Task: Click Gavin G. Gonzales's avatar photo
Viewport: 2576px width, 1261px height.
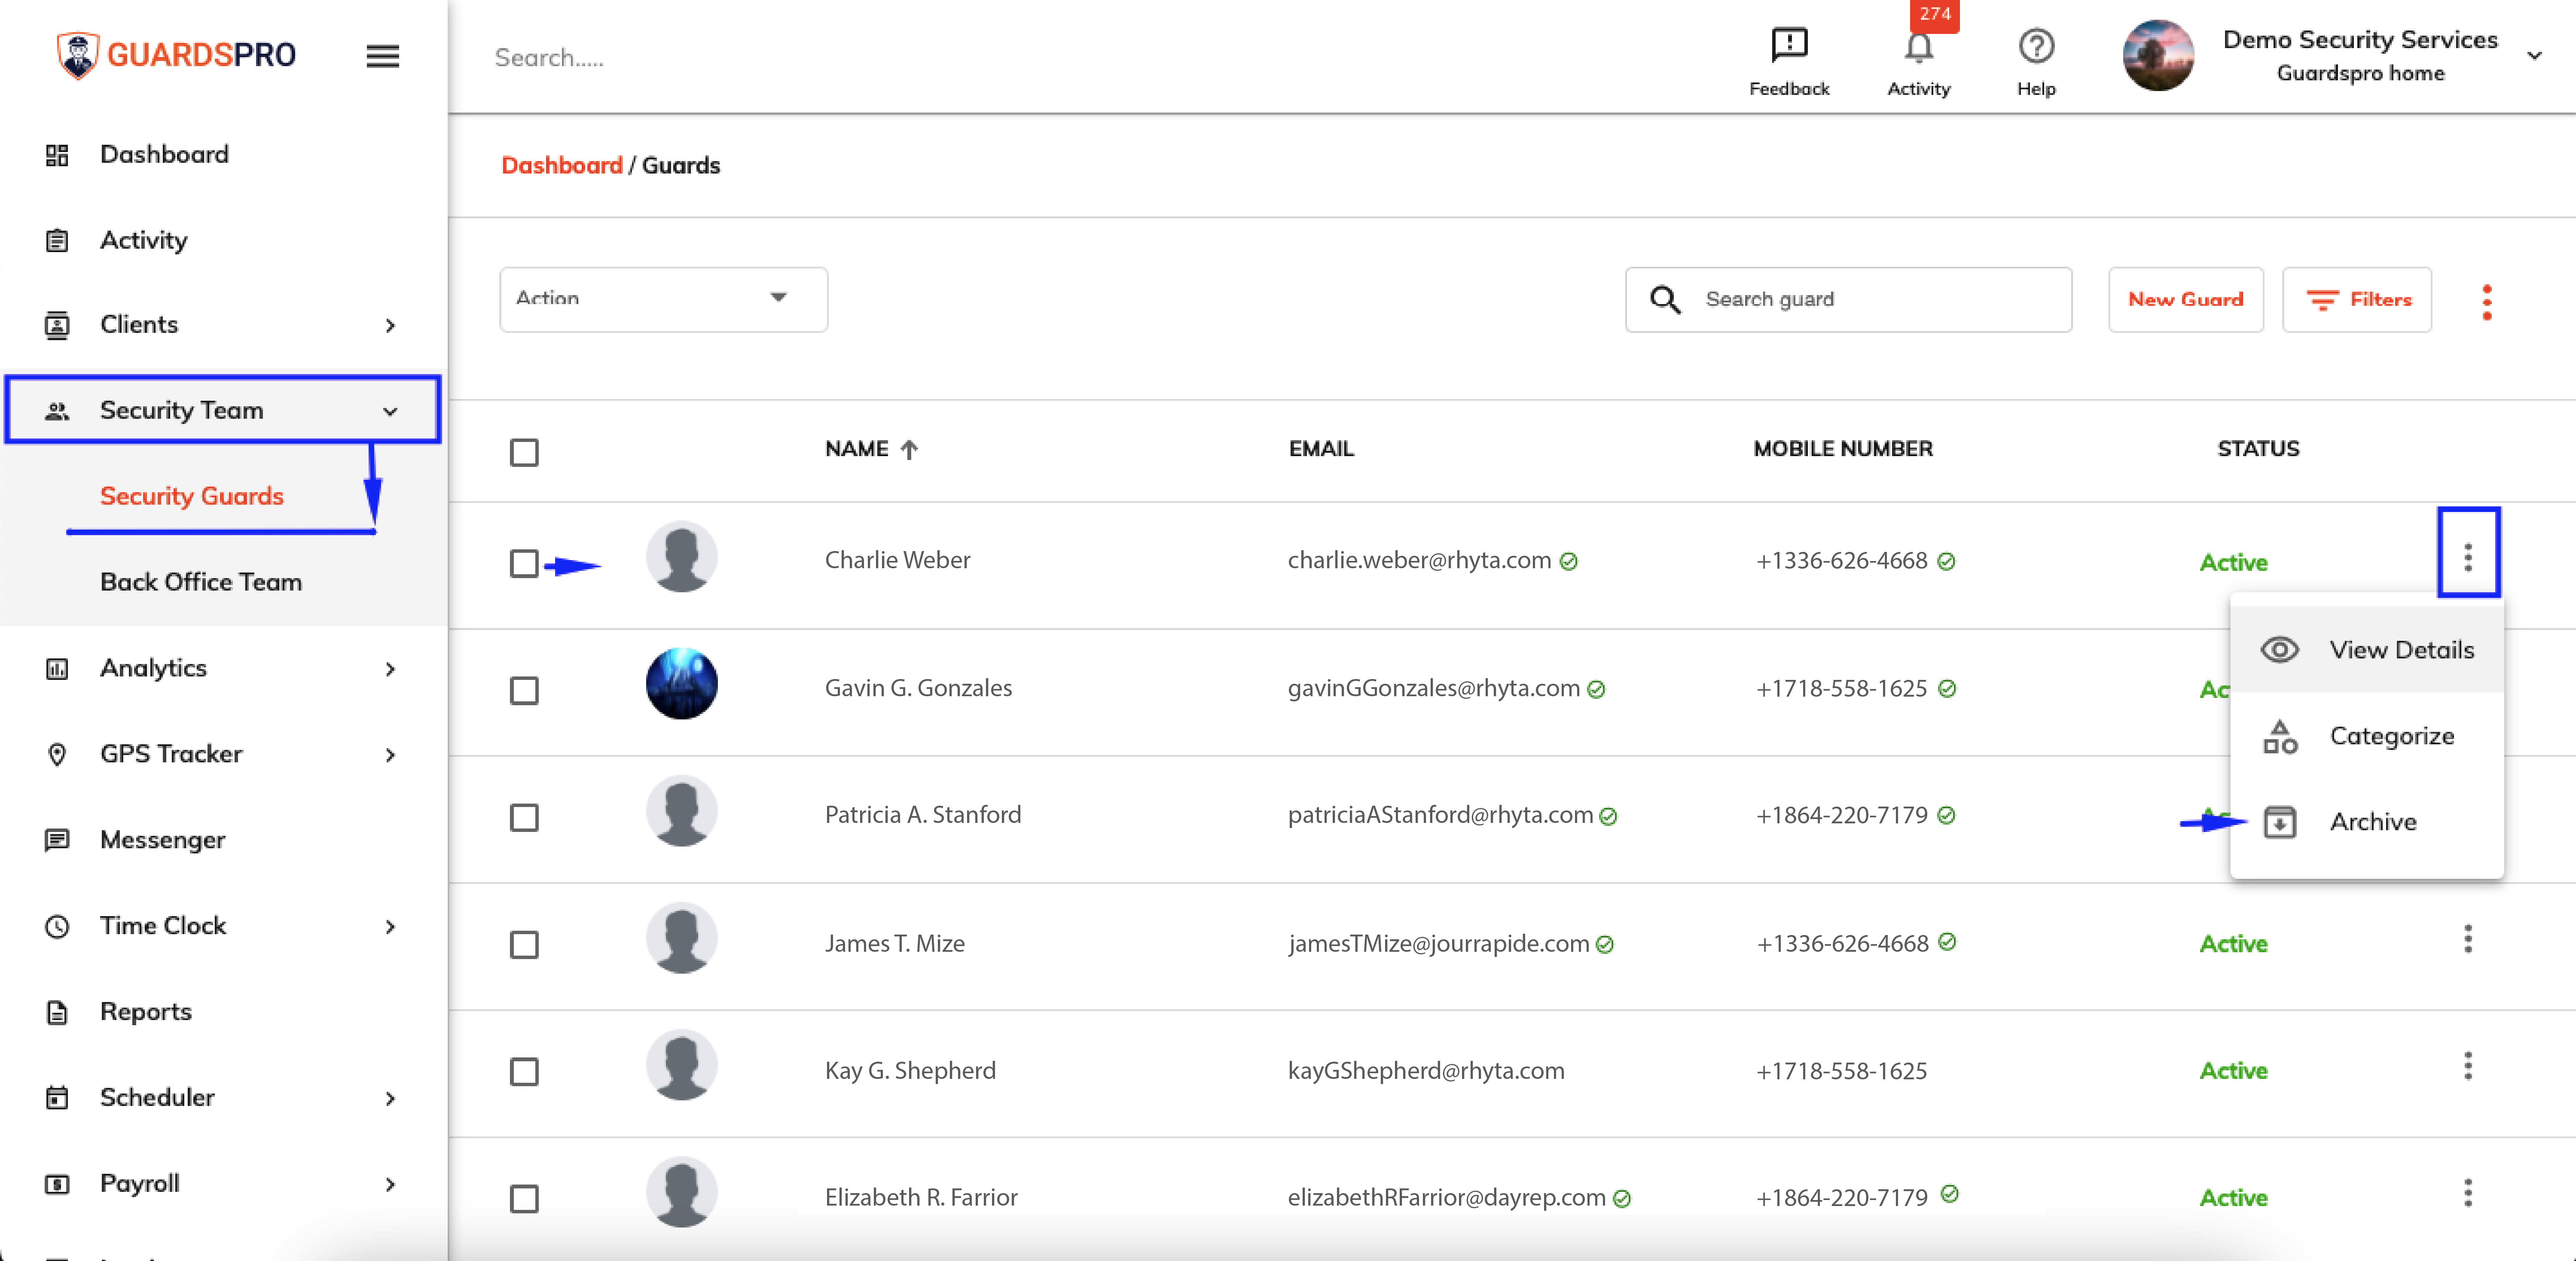Action: [x=682, y=684]
